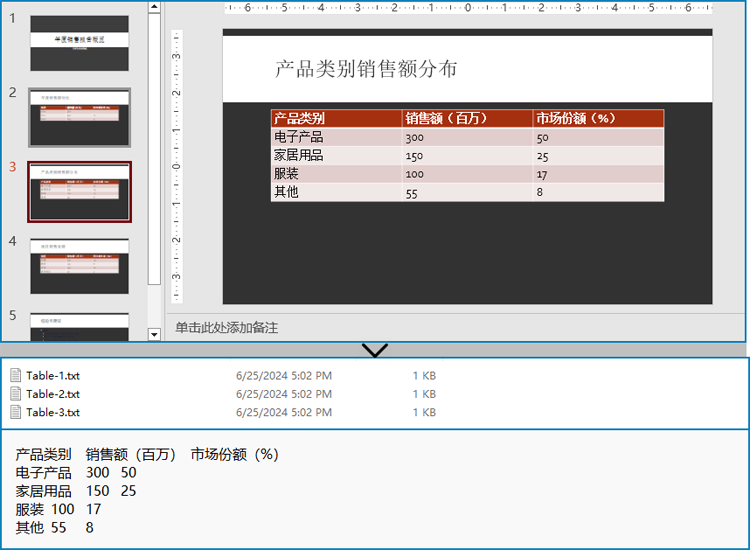The image size is (750, 550).
Task: Click the vertical ruler beside the slide
Action: 176,166
